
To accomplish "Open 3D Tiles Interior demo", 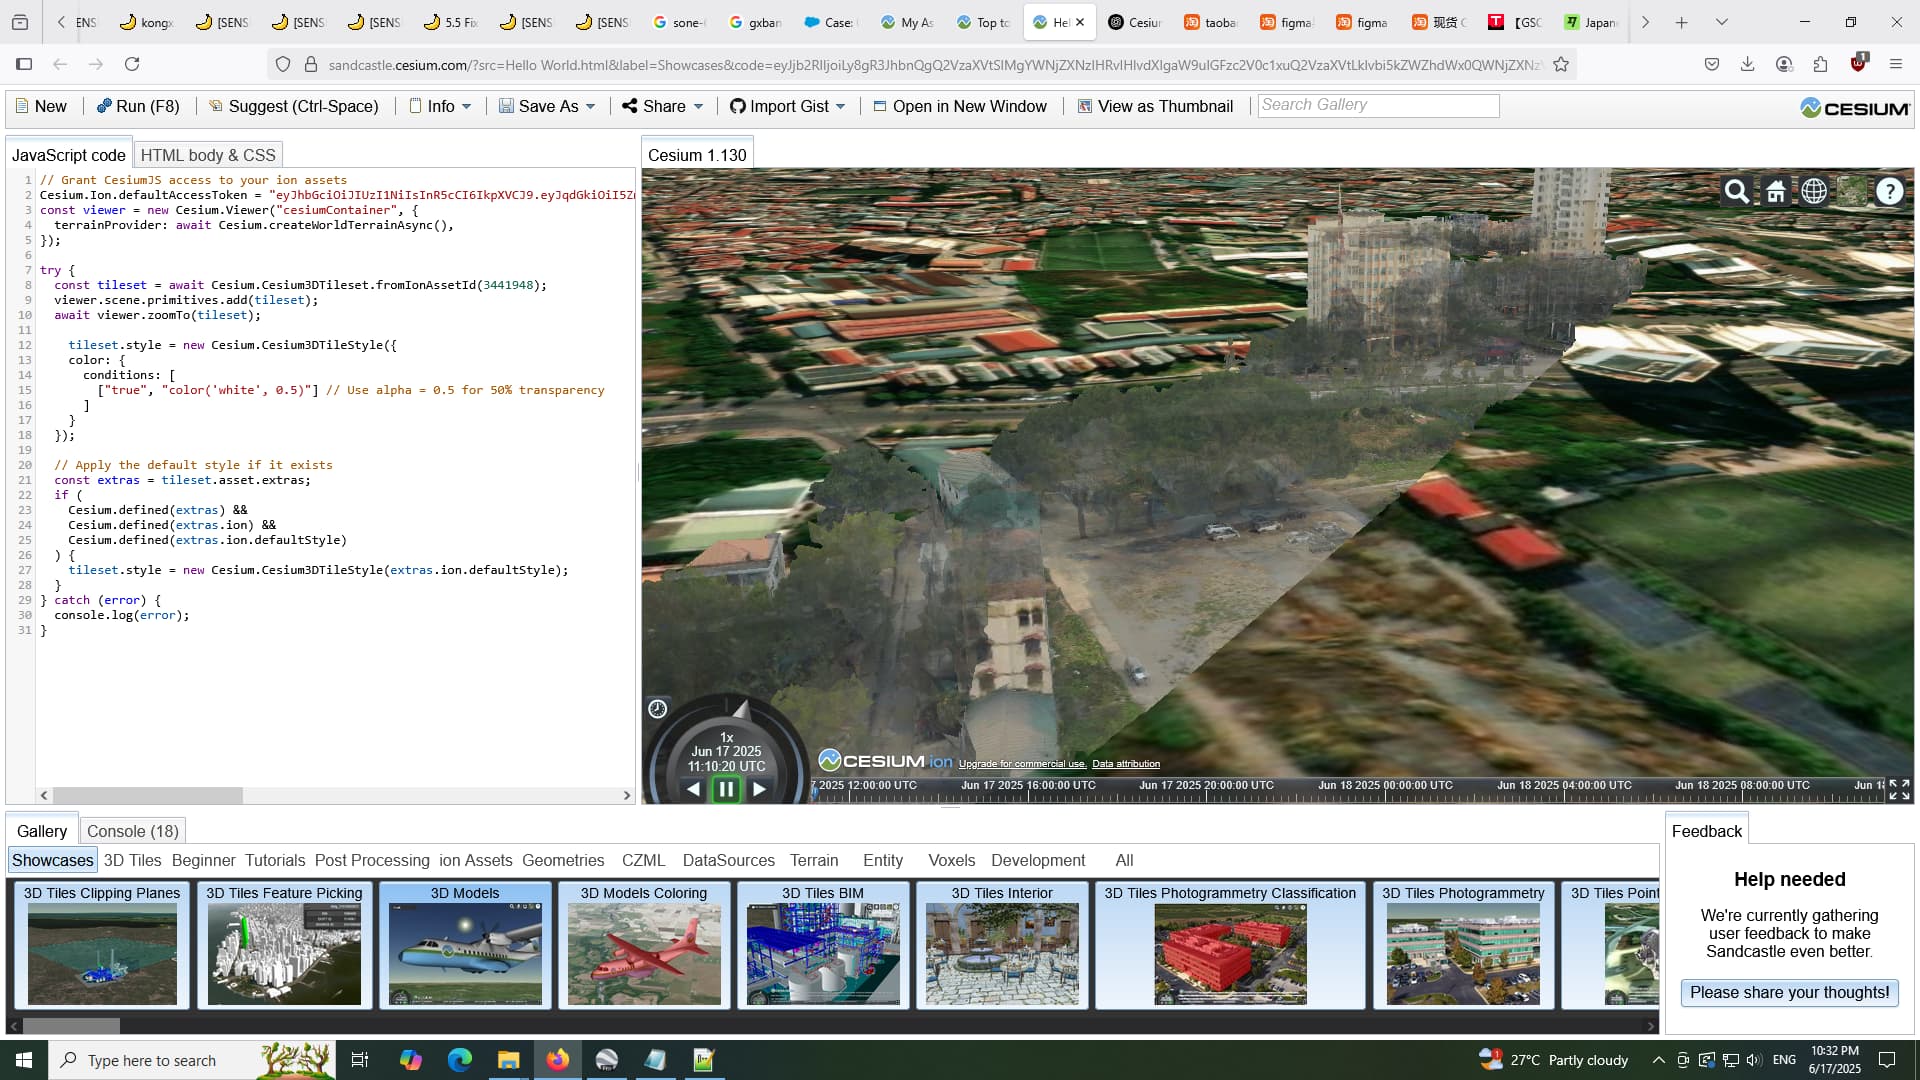I will click(x=1002, y=945).
